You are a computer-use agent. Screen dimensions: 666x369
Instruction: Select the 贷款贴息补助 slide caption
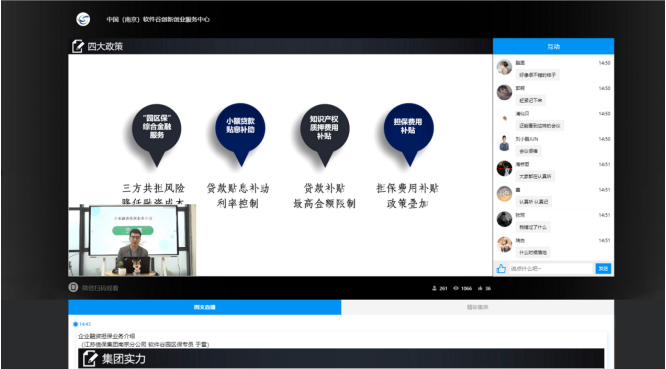point(238,188)
